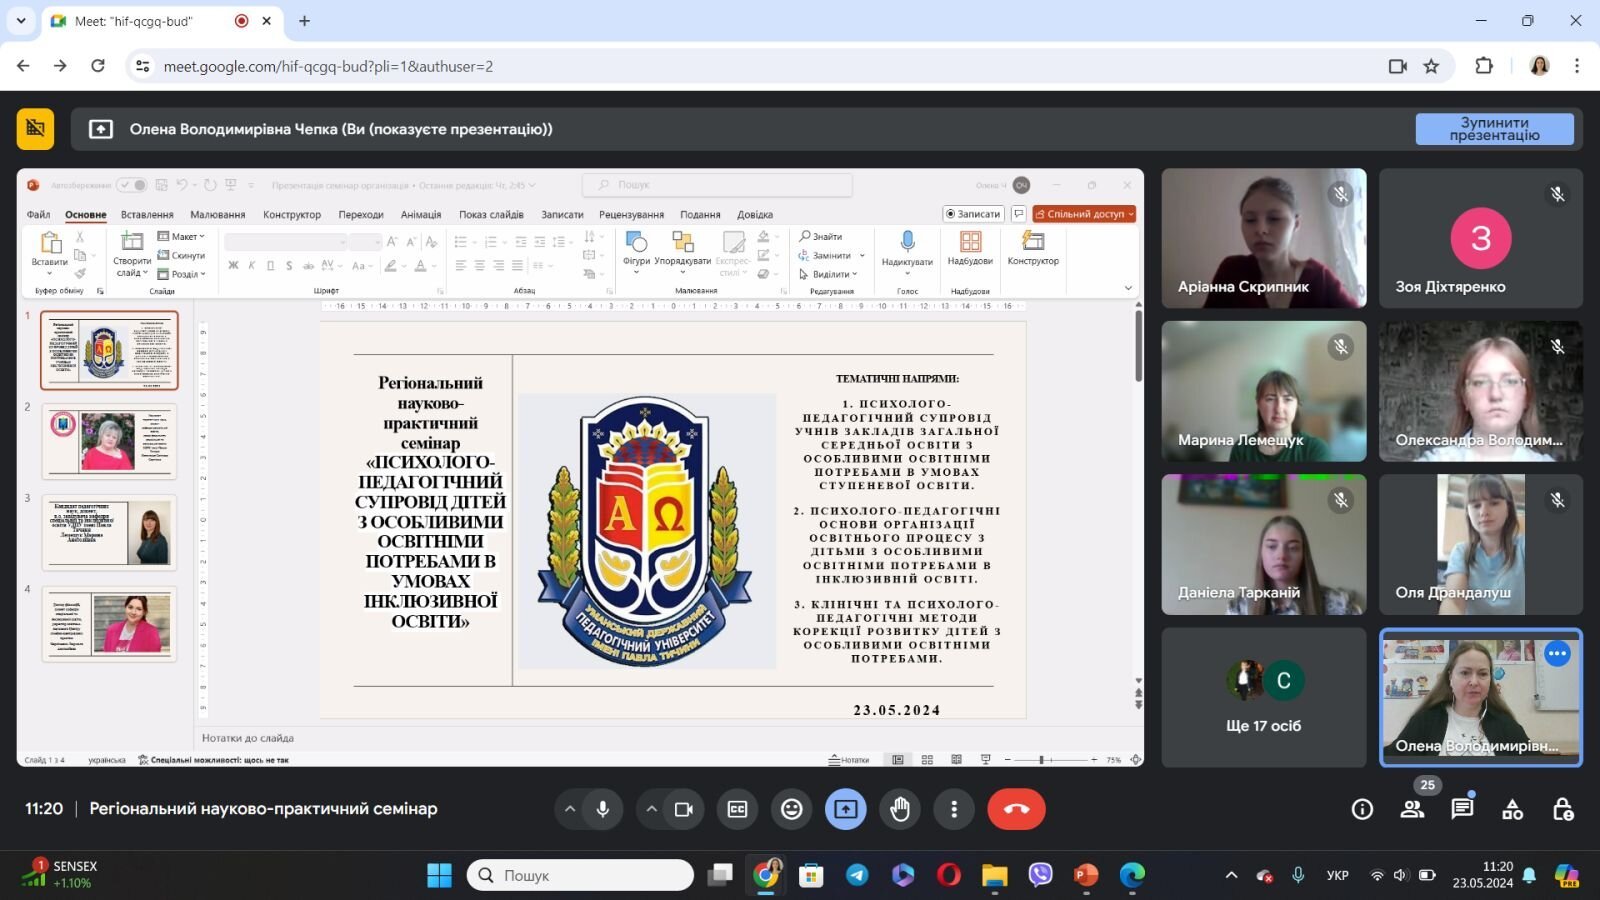1600x900 pixels.
Task: Click Зупинити презентацію button
Action: (x=1494, y=129)
